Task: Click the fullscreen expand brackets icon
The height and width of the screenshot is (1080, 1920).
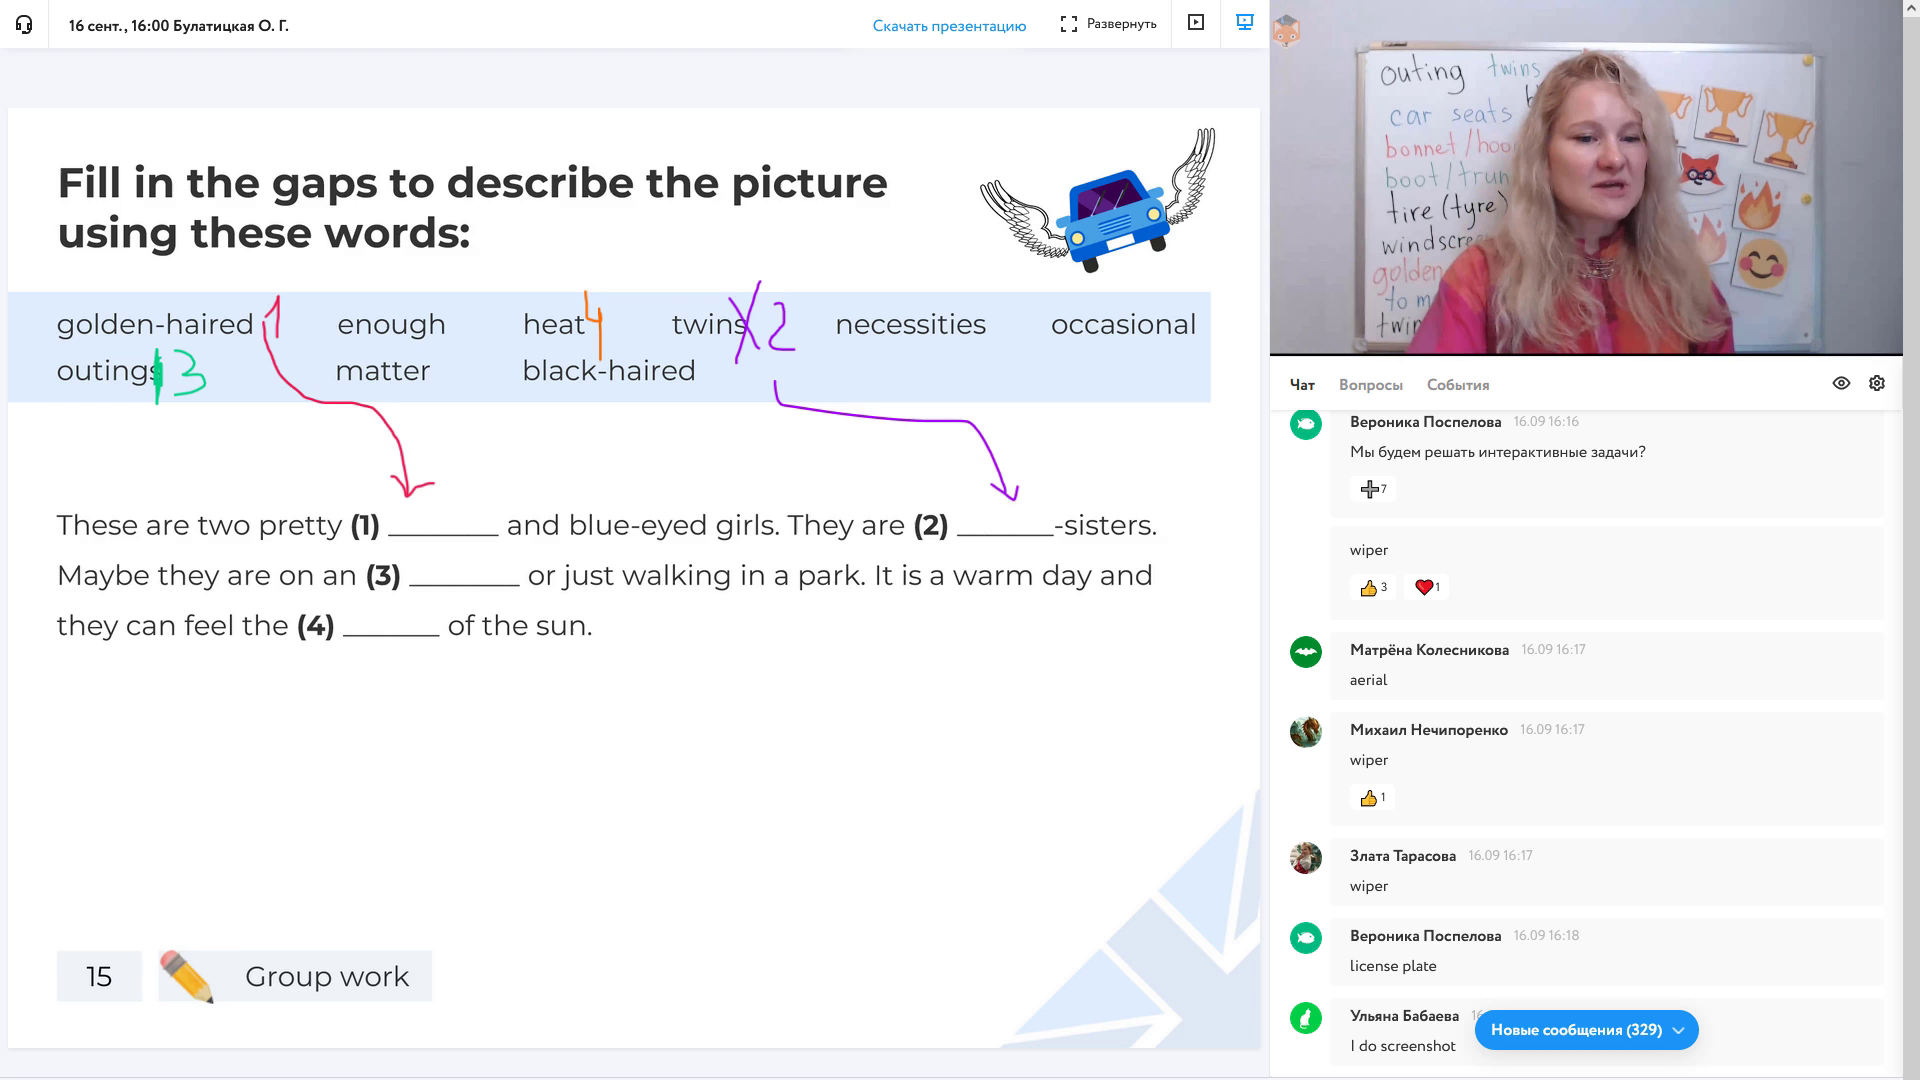Action: [1068, 24]
